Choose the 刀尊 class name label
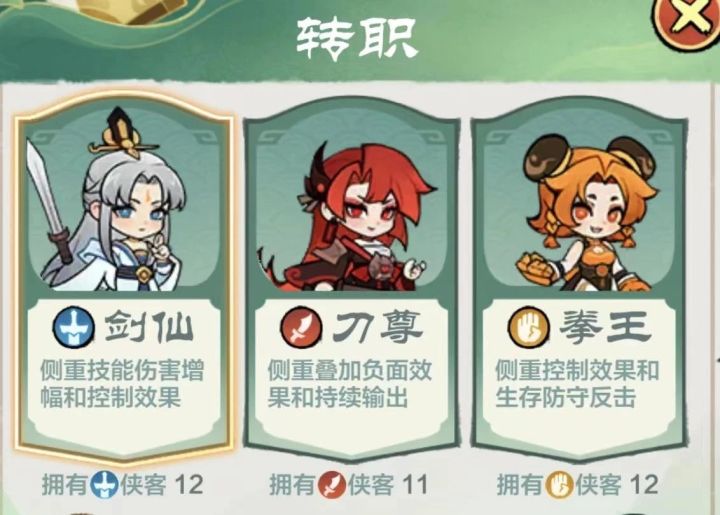The image size is (720, 515). [x=377, y=327]
